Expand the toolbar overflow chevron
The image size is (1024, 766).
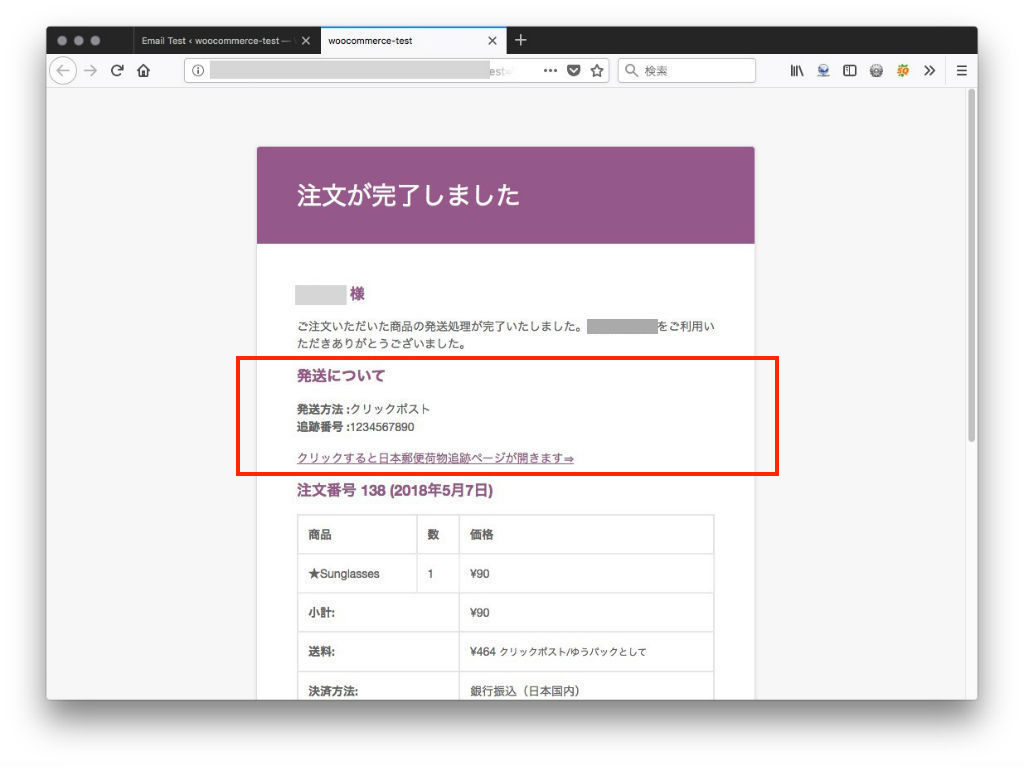[929, 71]
